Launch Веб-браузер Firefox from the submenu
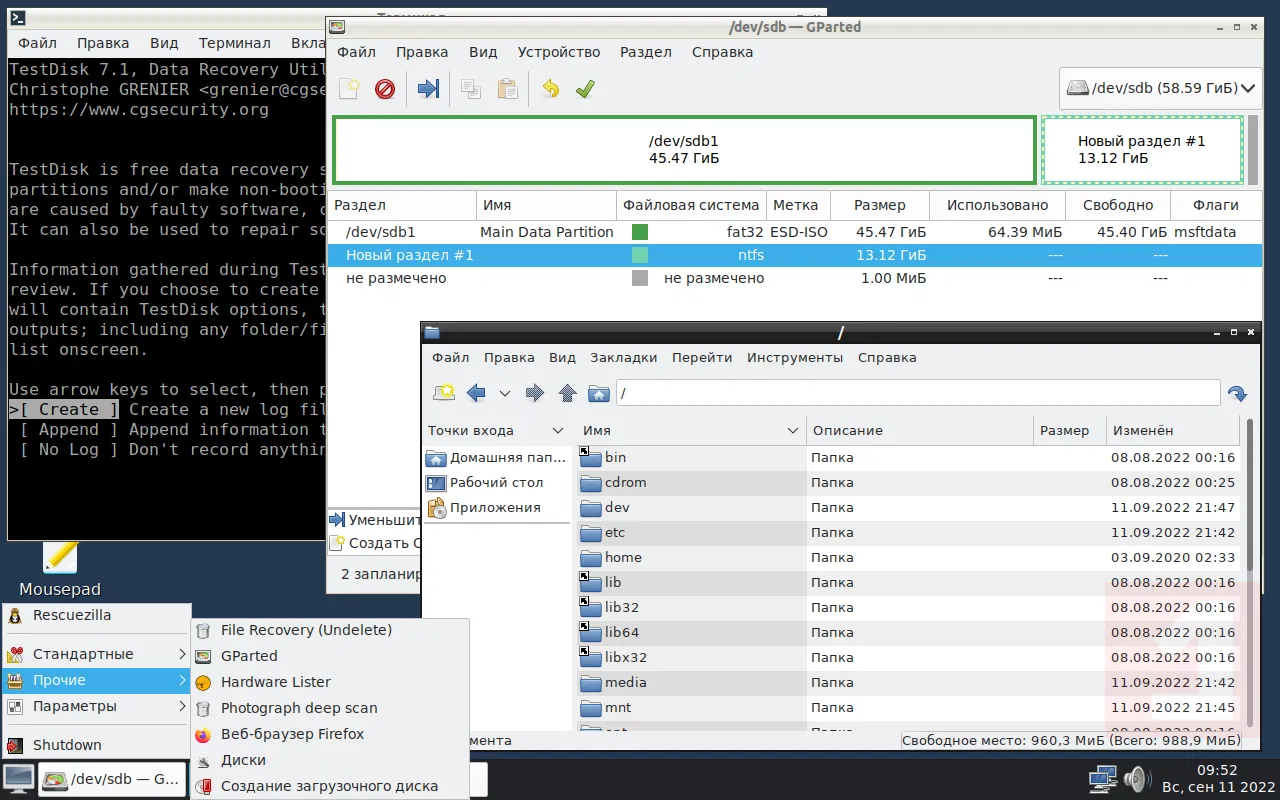This screenshot has height=800, width=1280. point(329,734)
